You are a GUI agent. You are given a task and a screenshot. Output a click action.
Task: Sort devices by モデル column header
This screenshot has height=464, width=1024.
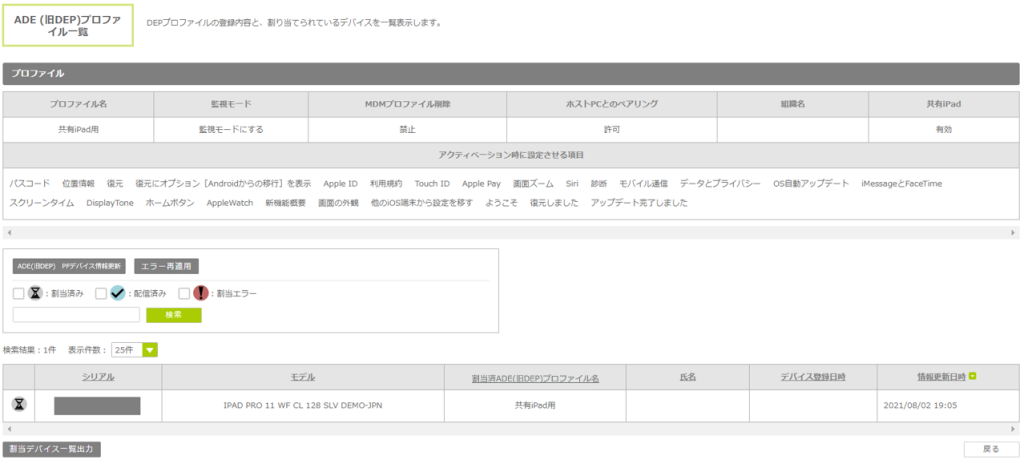[302, 377]
